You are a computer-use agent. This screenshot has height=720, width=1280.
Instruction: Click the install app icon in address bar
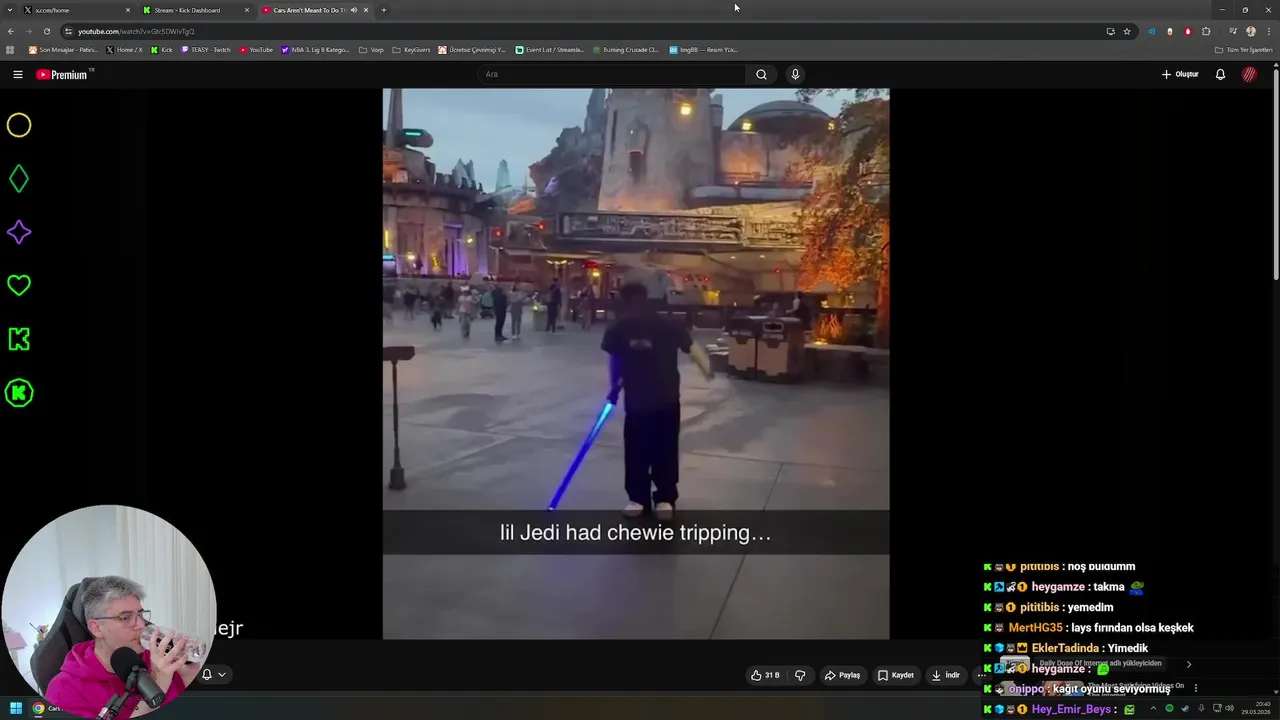1110,31
